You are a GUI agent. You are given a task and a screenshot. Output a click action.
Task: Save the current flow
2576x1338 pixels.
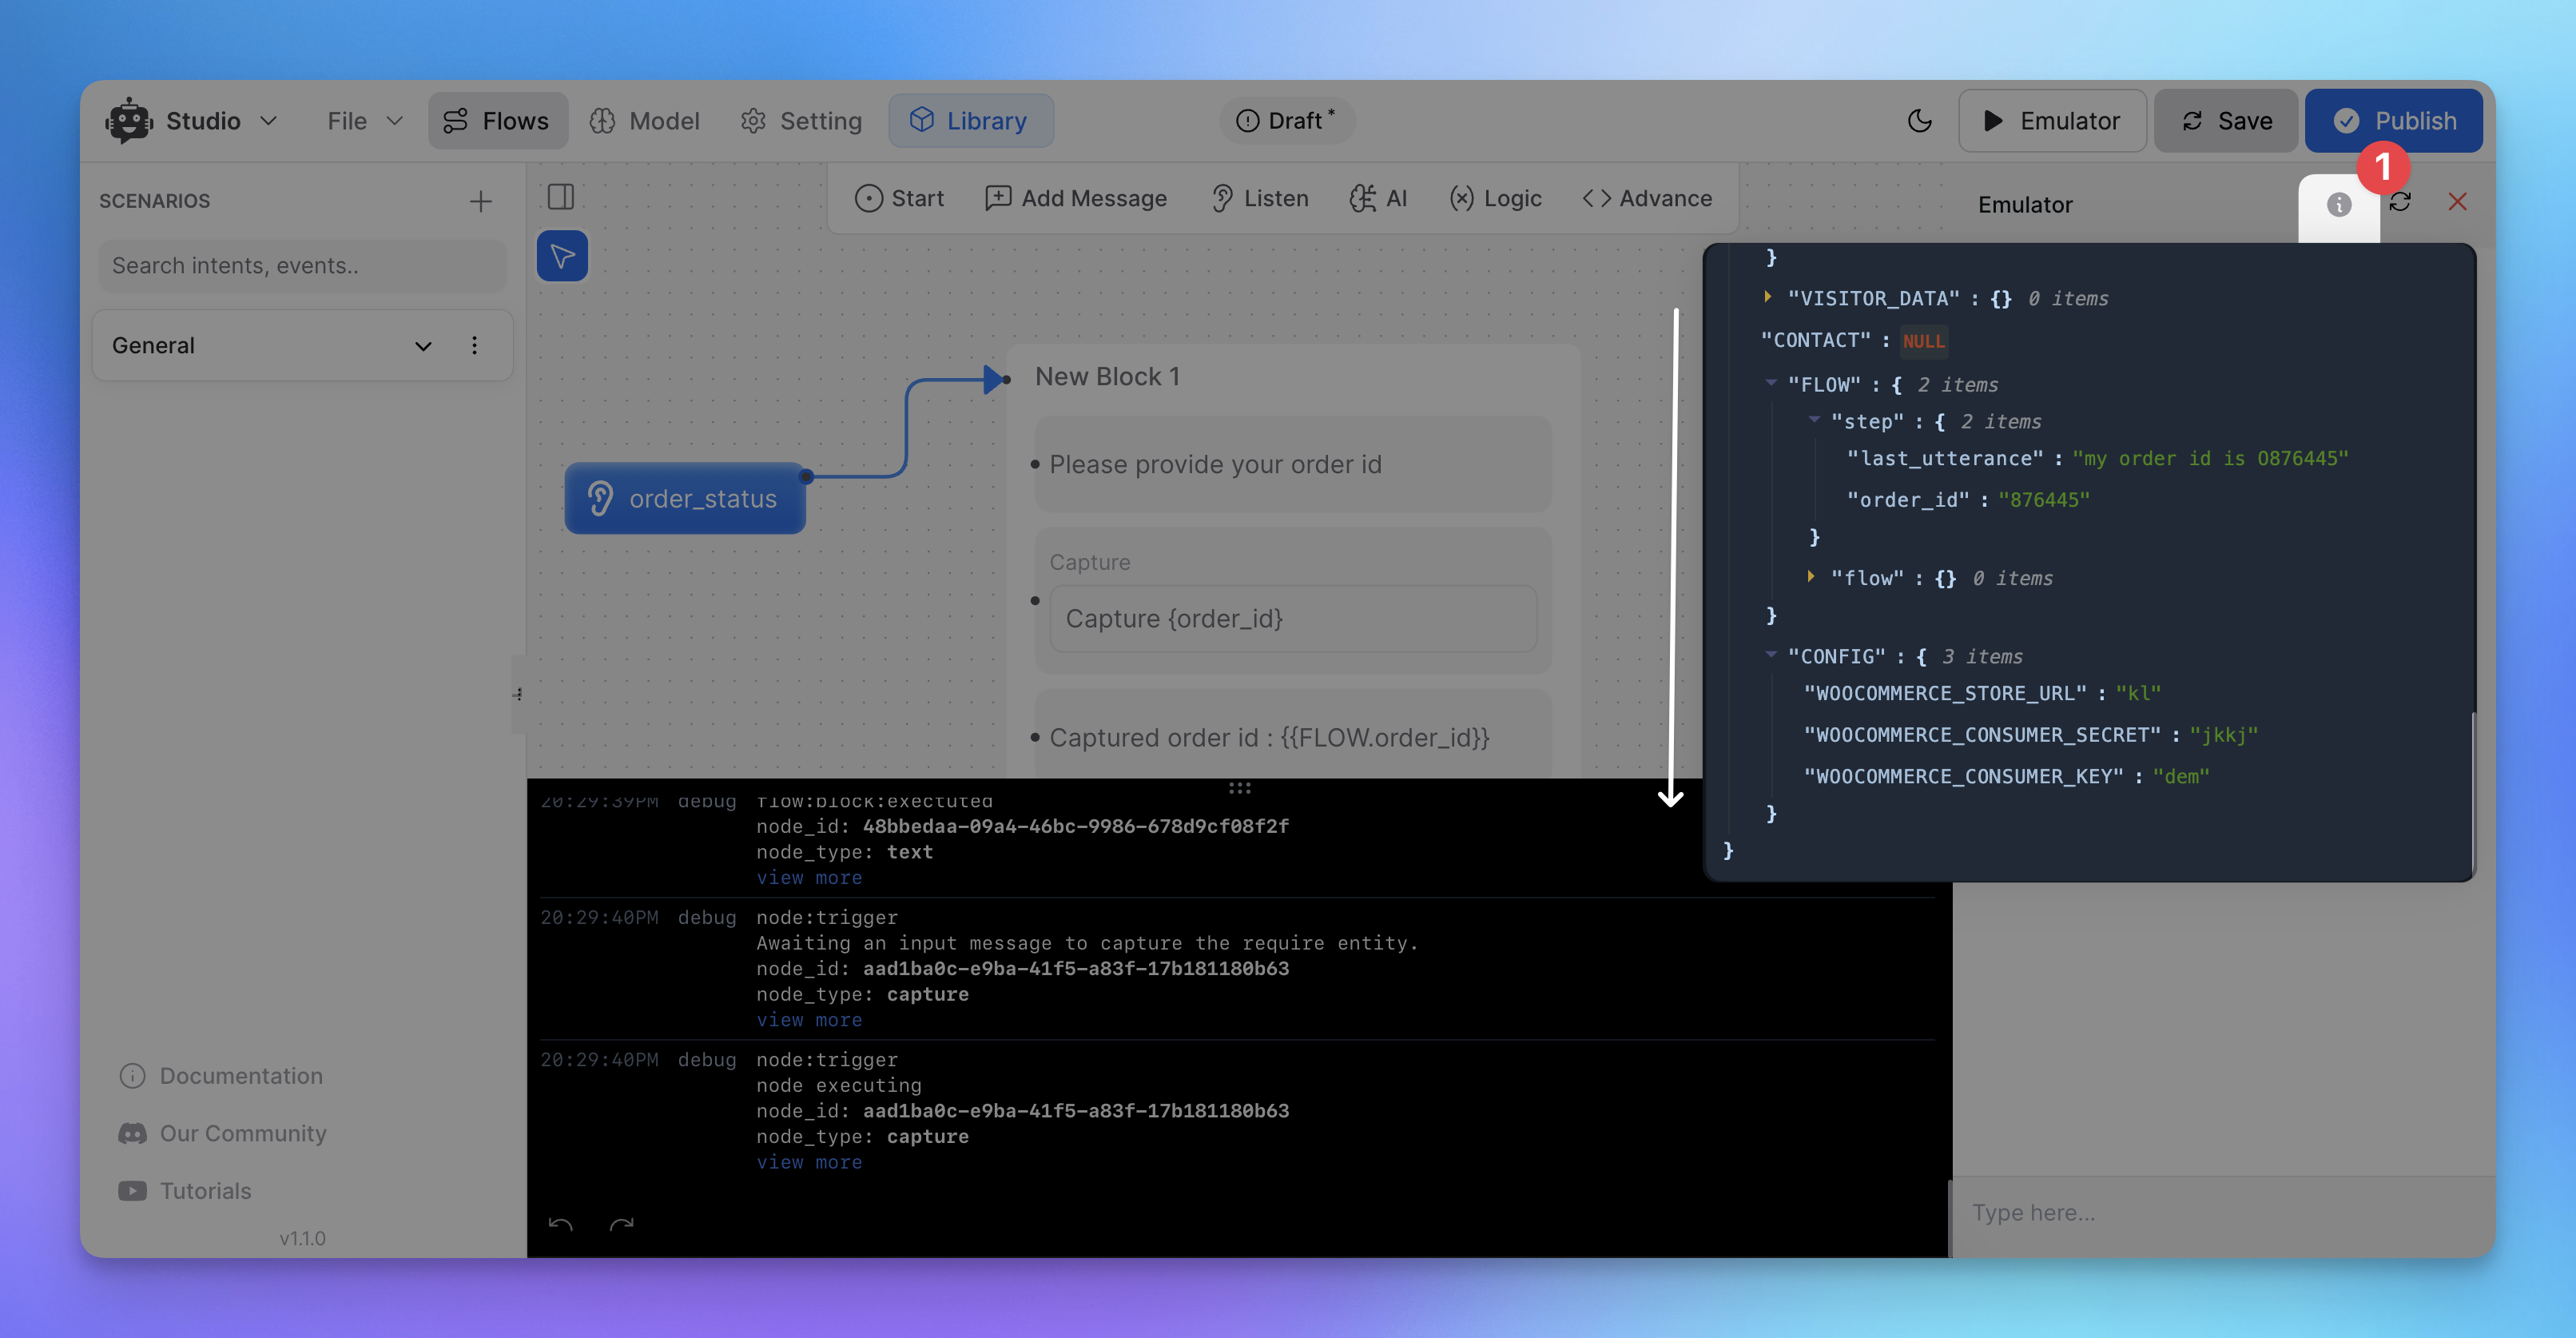(2226, 121)
